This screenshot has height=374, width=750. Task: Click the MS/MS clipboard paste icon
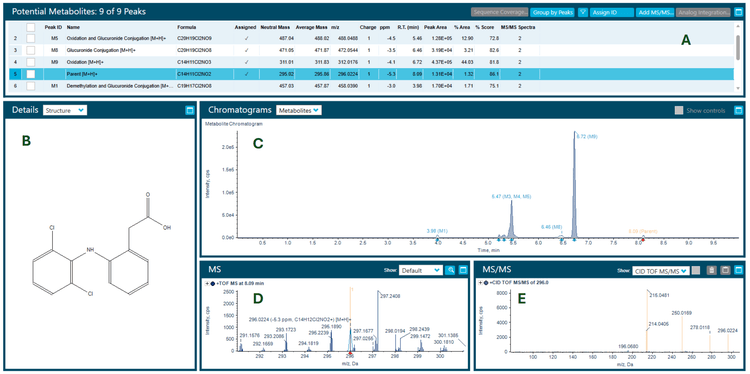pyautogui.click(x=726, y=270)
